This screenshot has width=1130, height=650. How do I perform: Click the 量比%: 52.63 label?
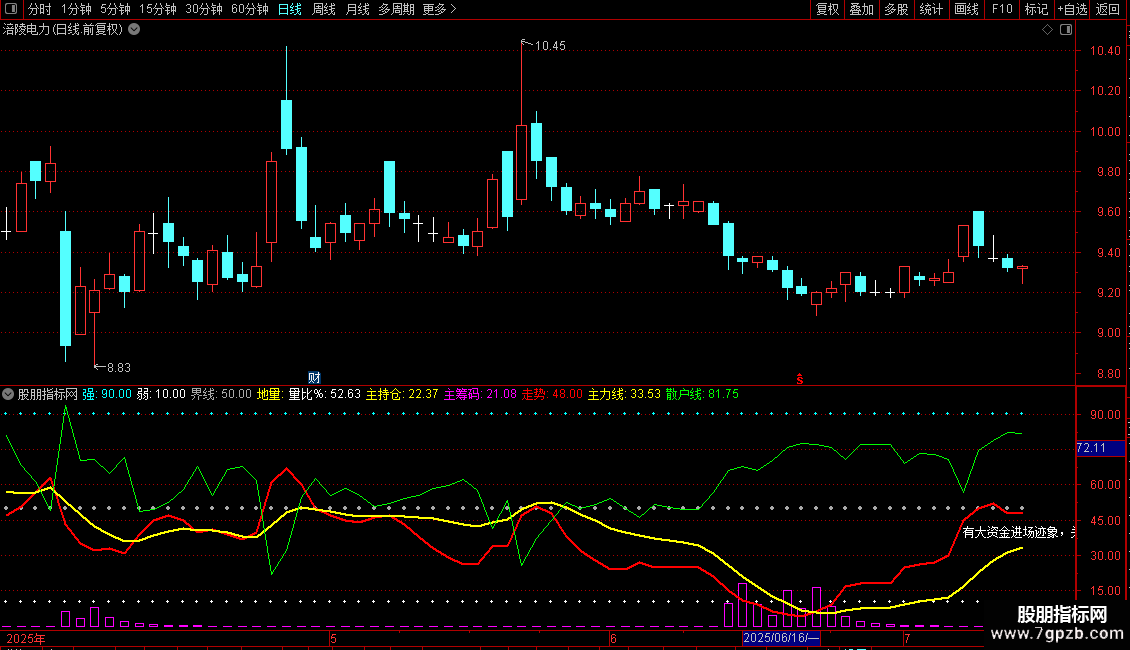324,394
